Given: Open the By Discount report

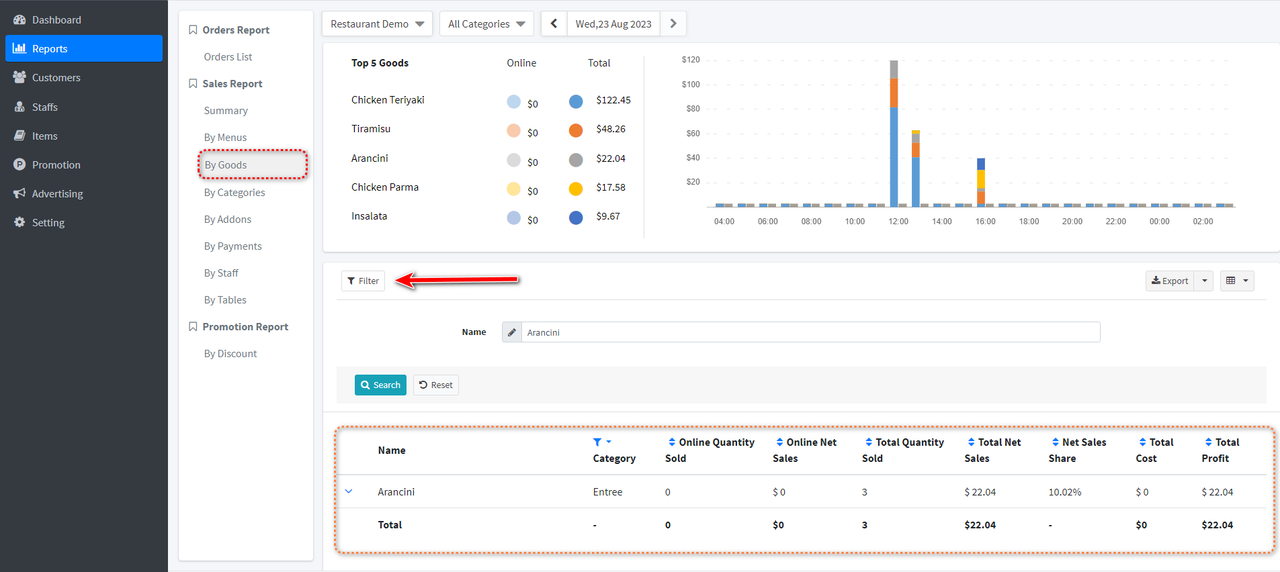Looking at the screenshot, I should [230, 354].
